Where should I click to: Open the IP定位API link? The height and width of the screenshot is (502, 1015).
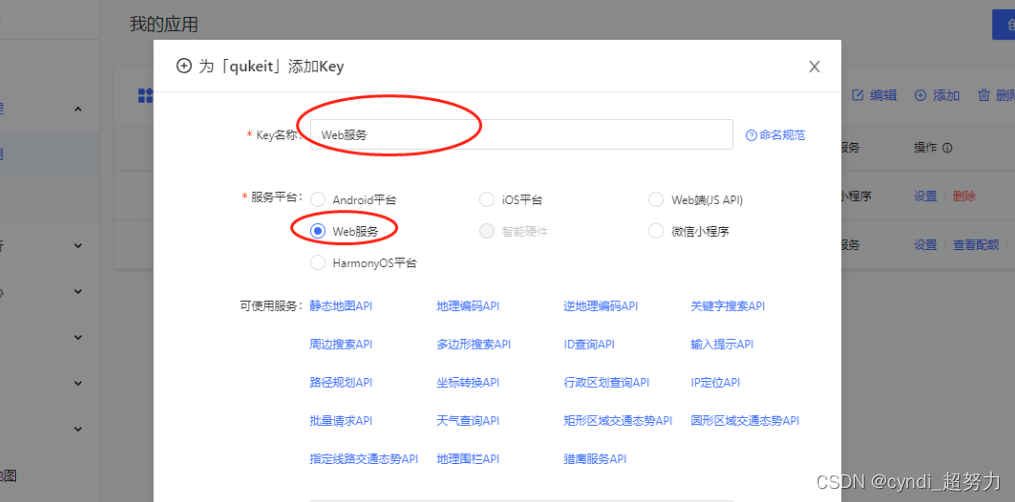click(715, 382)
